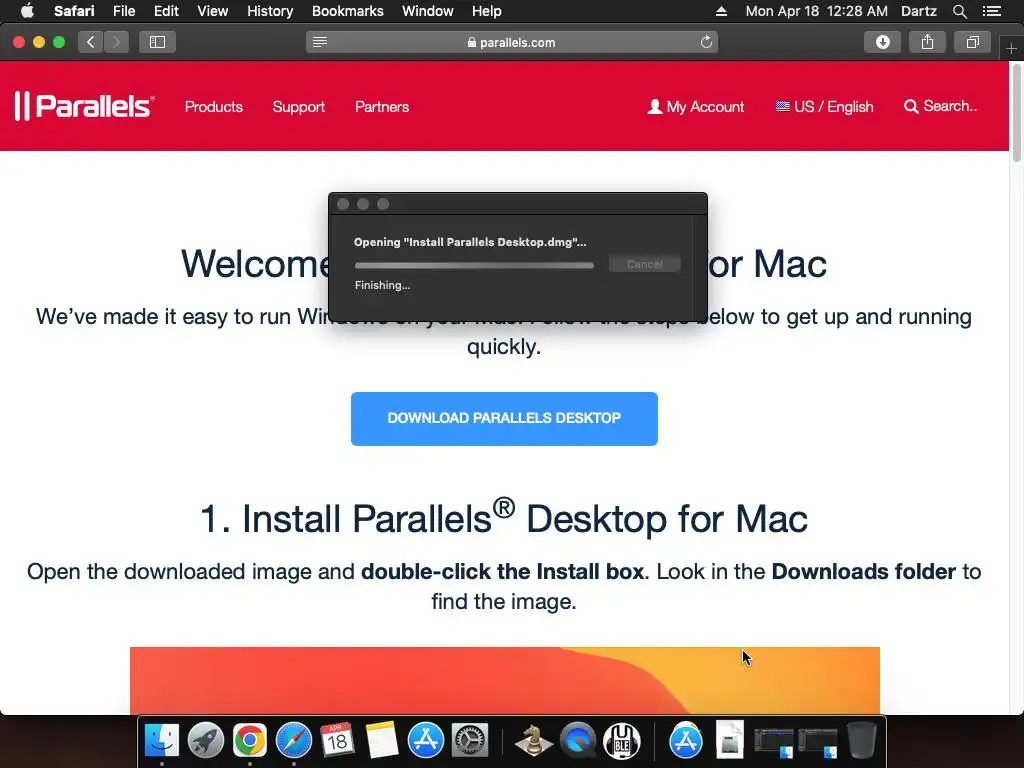Open the Safari application menu
The image size is (1024, 768).
74,11
